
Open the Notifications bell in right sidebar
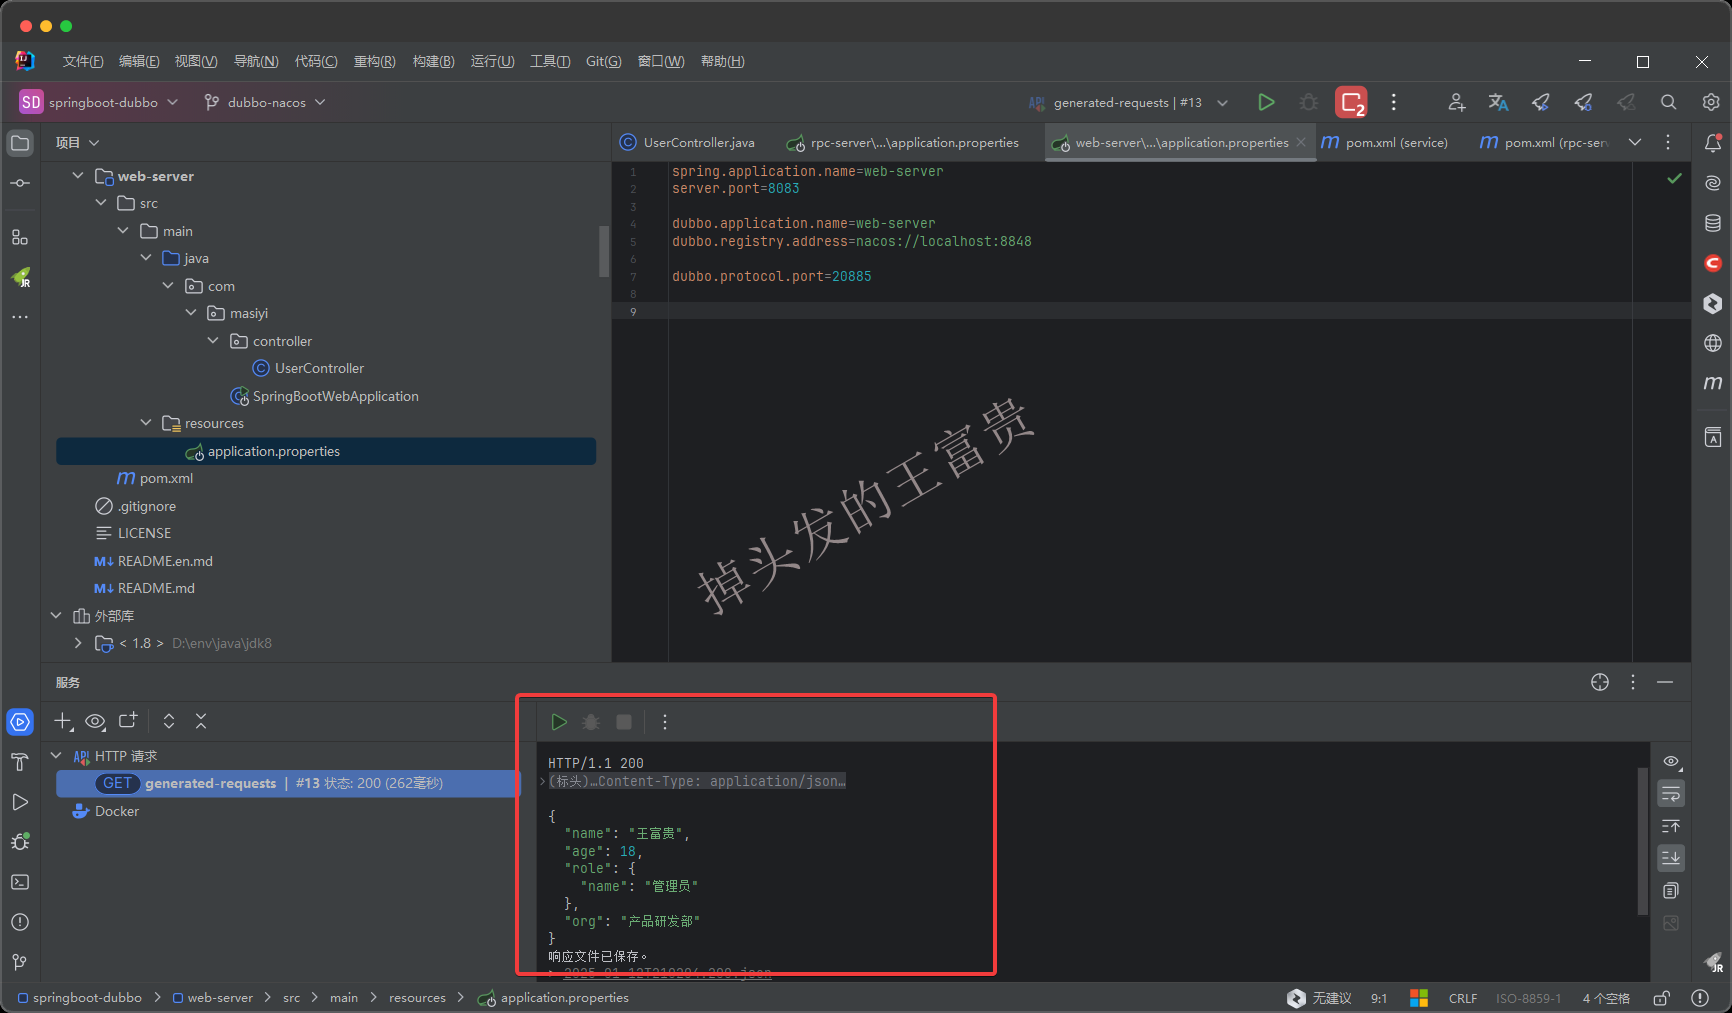(x=1713, y=143)
